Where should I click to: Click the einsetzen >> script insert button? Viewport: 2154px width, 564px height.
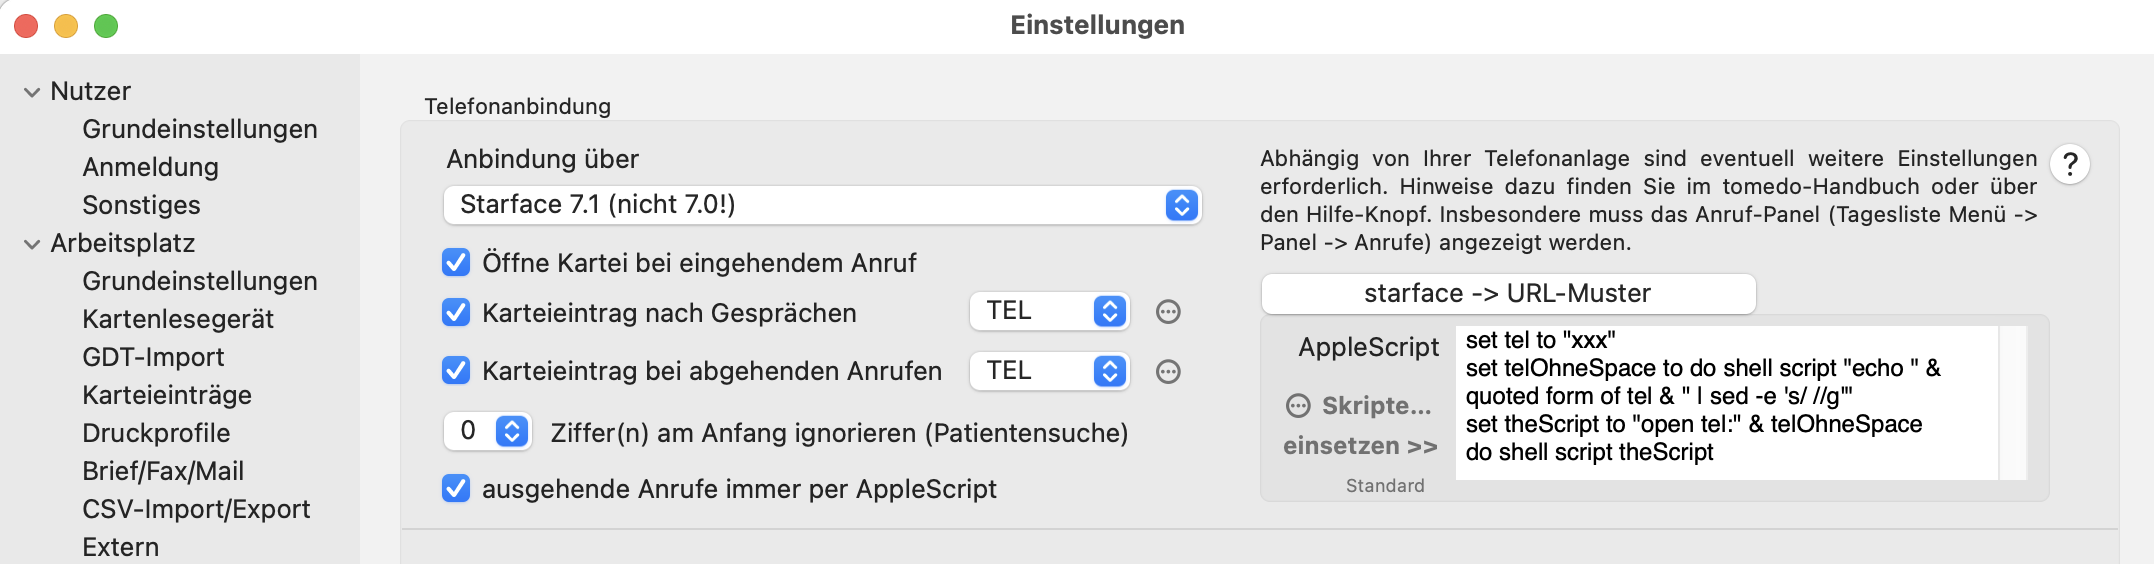point(1360,446)
